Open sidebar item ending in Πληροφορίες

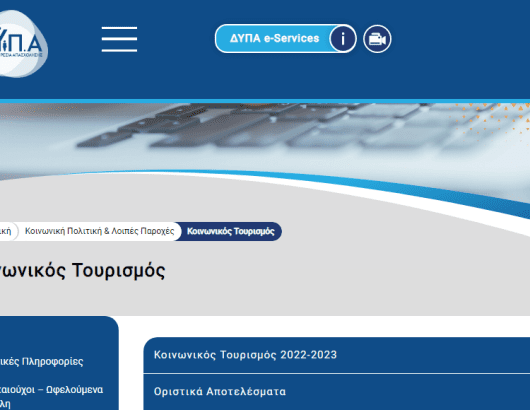(x=42, y=361)
